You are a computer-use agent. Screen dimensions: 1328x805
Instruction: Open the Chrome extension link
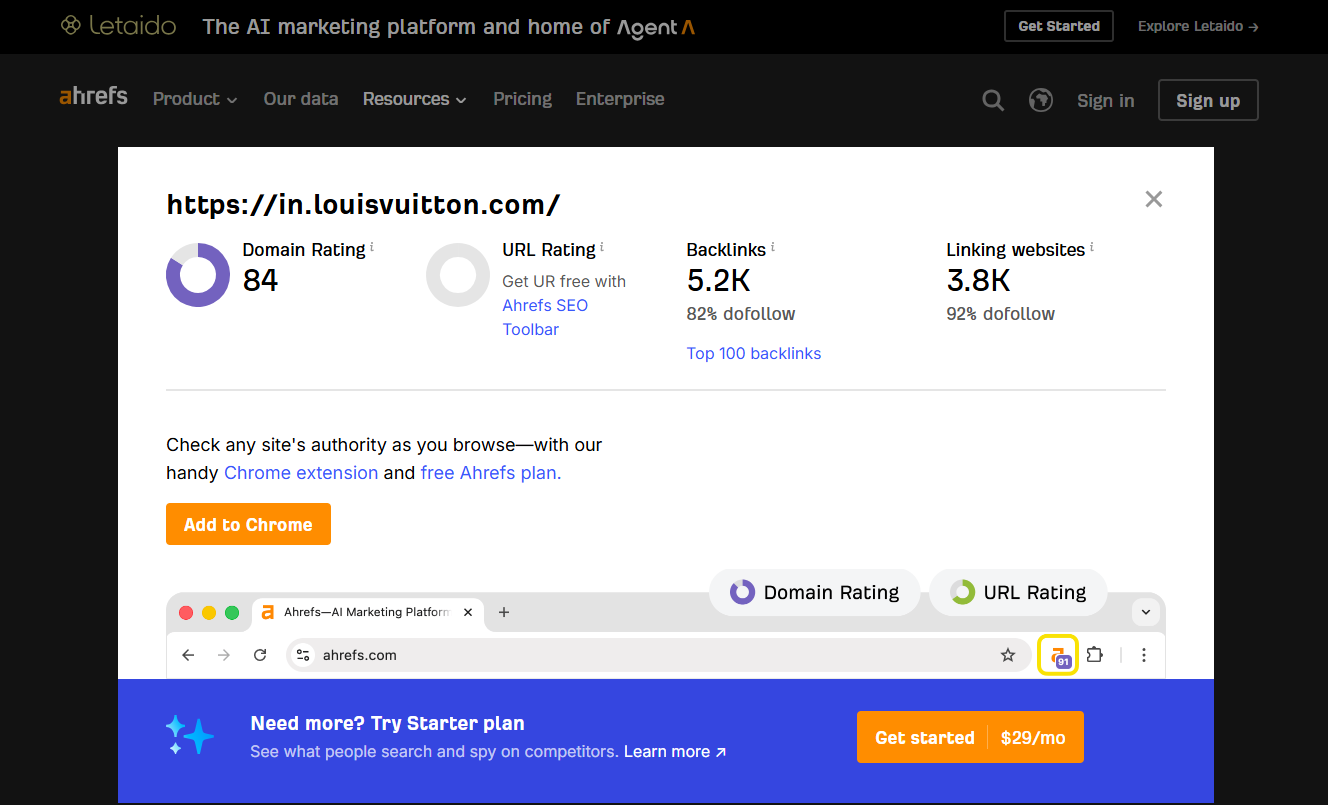[301, 473]
